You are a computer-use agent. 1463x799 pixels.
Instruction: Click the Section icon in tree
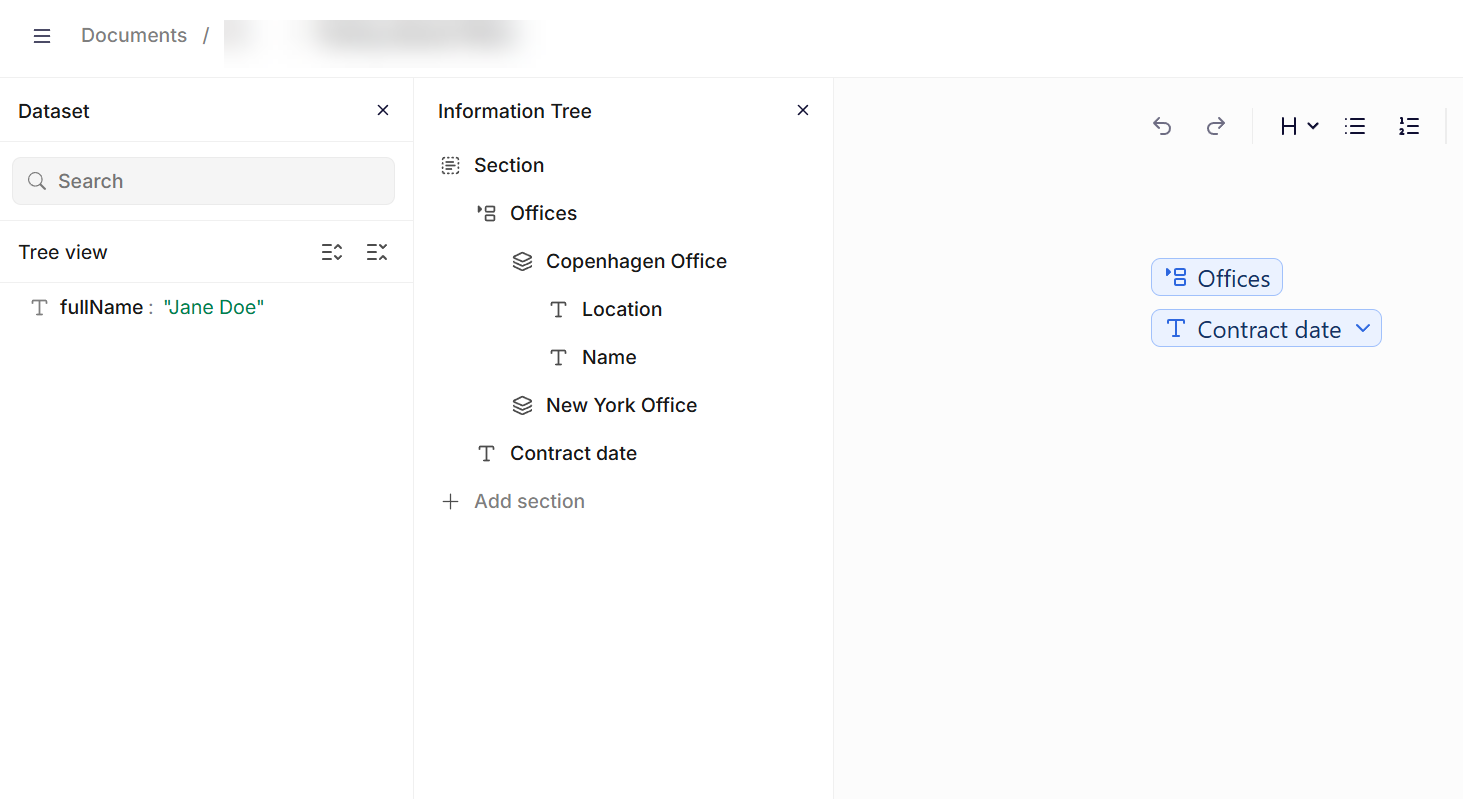click(x=451, y=166)
